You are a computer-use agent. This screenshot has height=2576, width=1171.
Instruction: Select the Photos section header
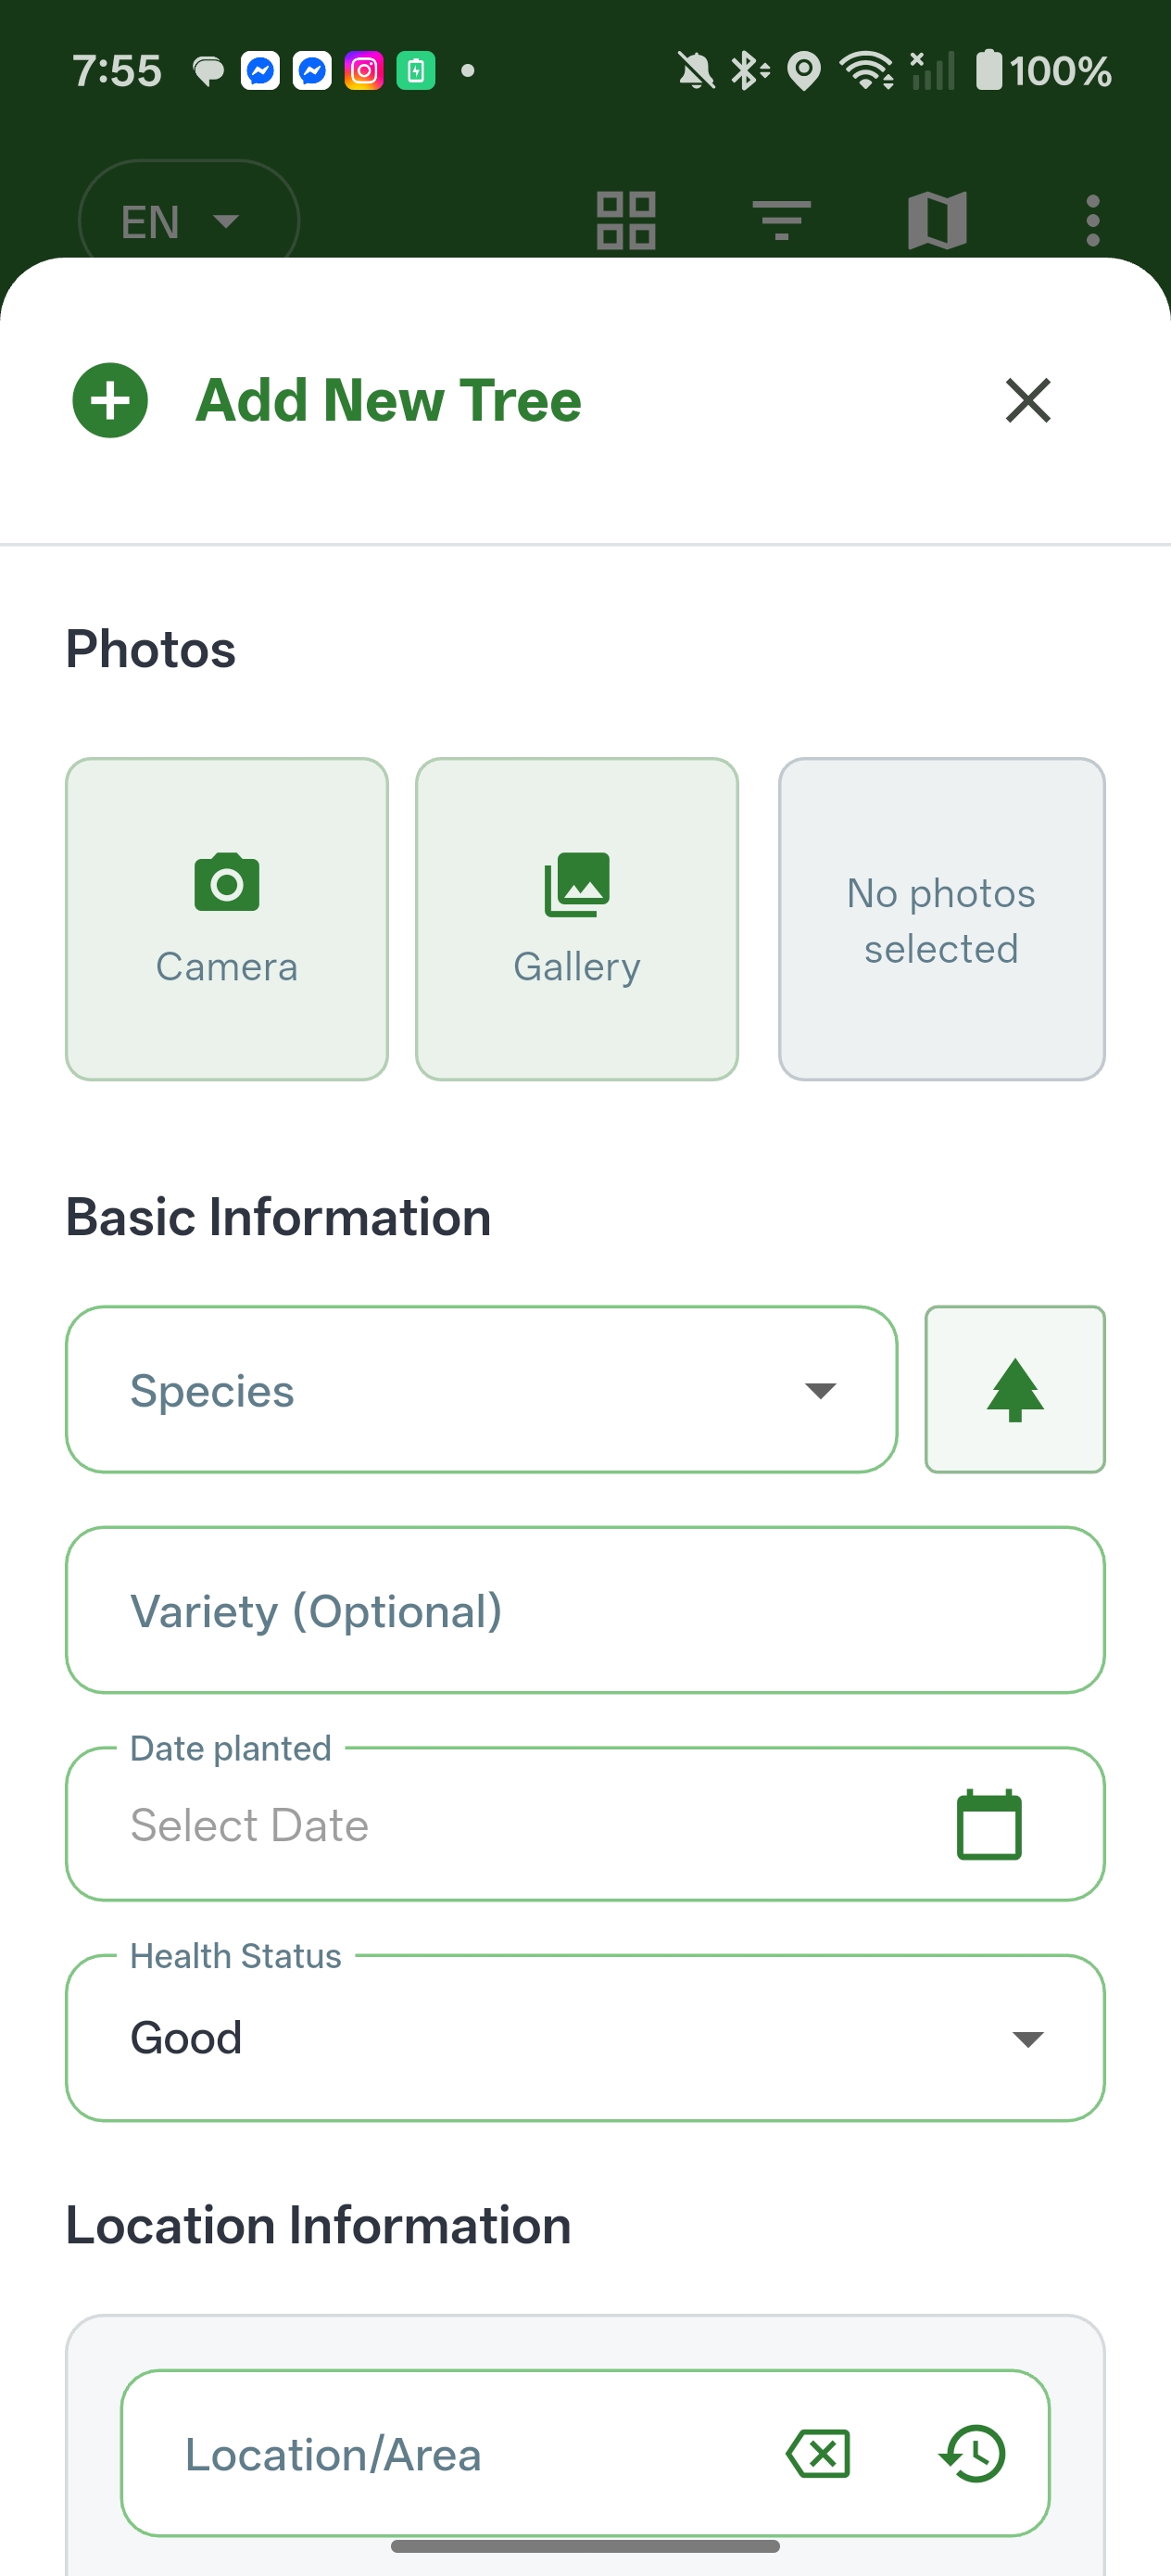pyautogui.click(x=150, y=648)
